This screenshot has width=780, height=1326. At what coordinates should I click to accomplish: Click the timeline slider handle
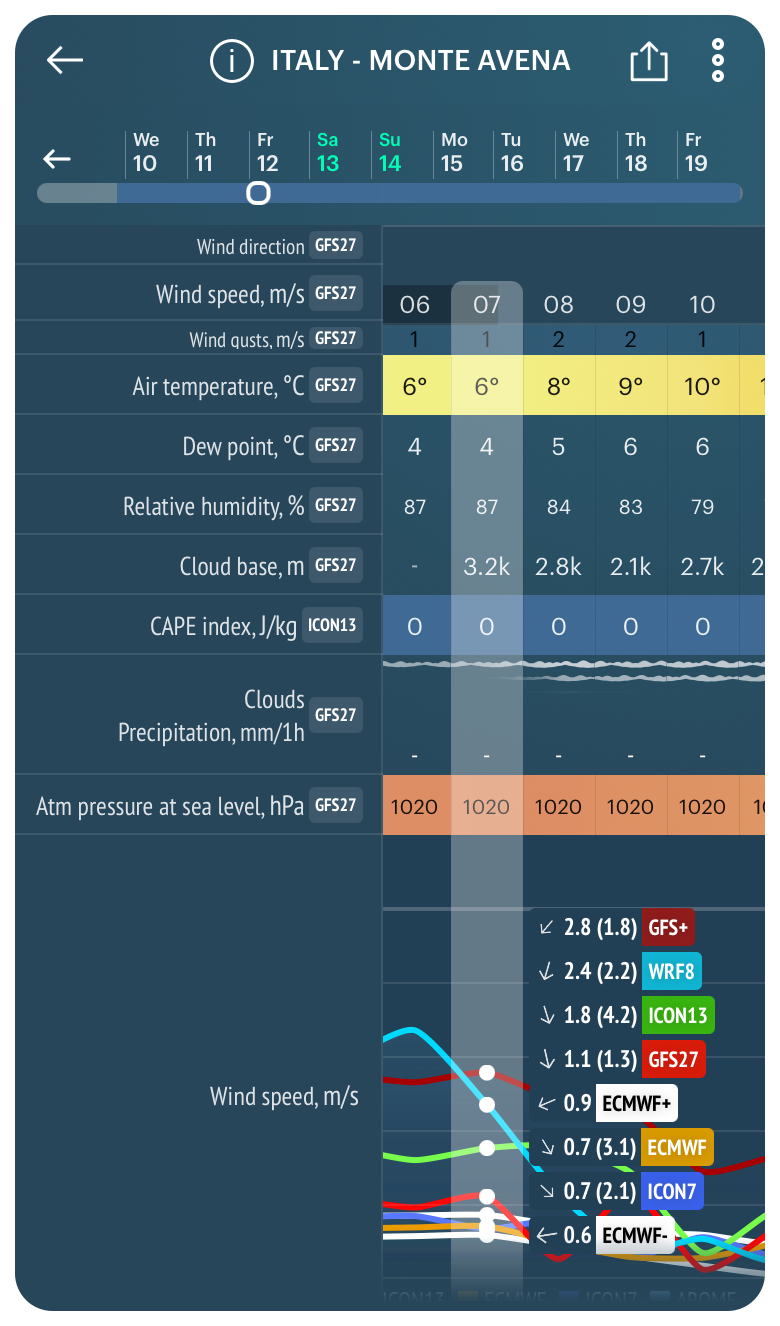click(x=258, y=193)
